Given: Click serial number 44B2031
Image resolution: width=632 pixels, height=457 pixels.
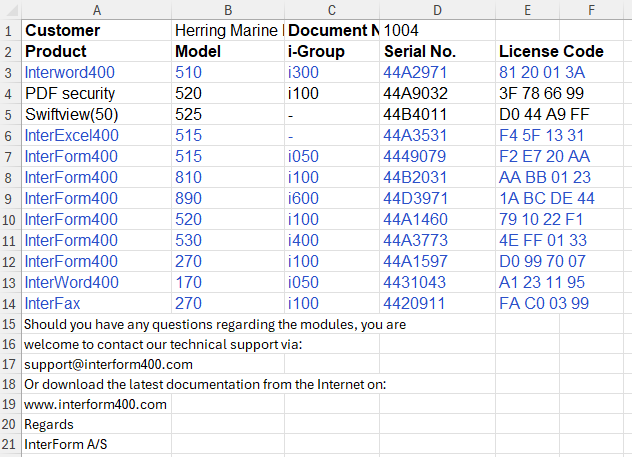Looking at the screenshot, I should [x=437, y=177].
